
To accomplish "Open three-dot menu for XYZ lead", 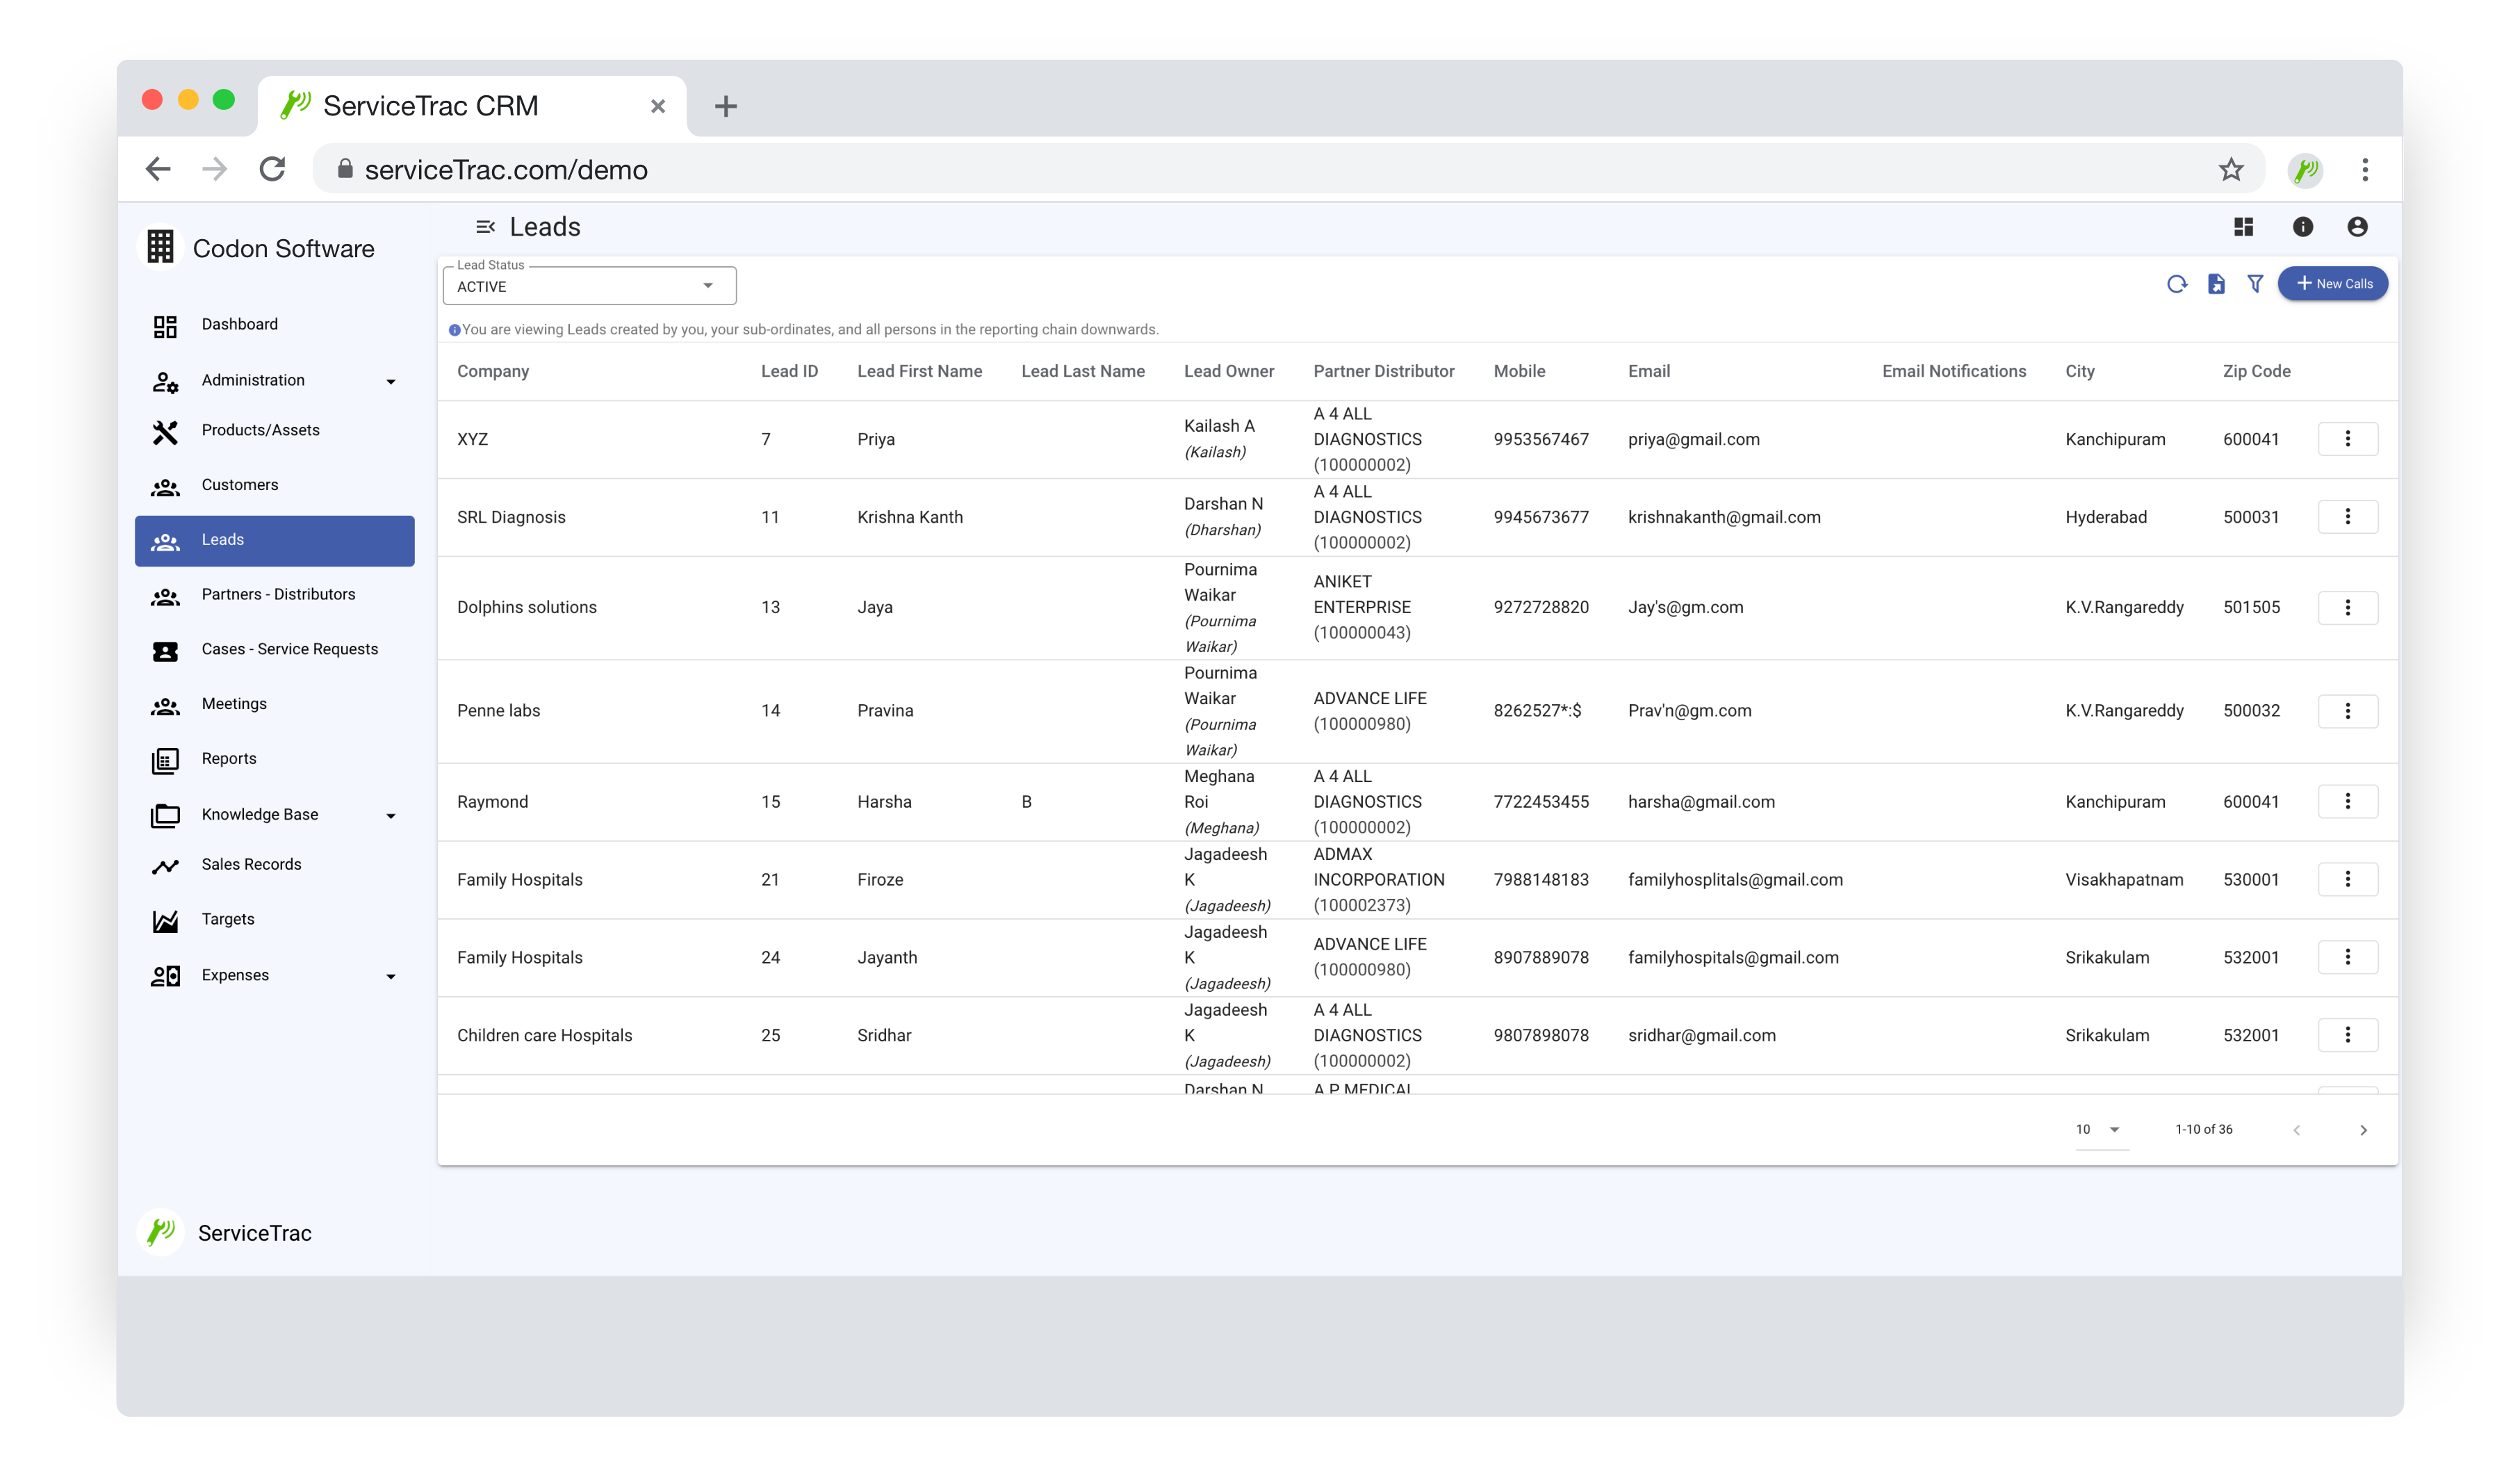I will click(2347, 439).
